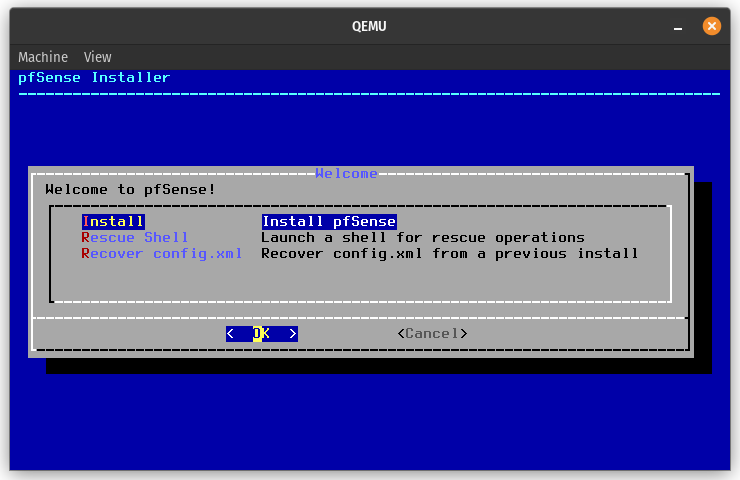Click the QEMU window title bar text

(x=369, y=26)
